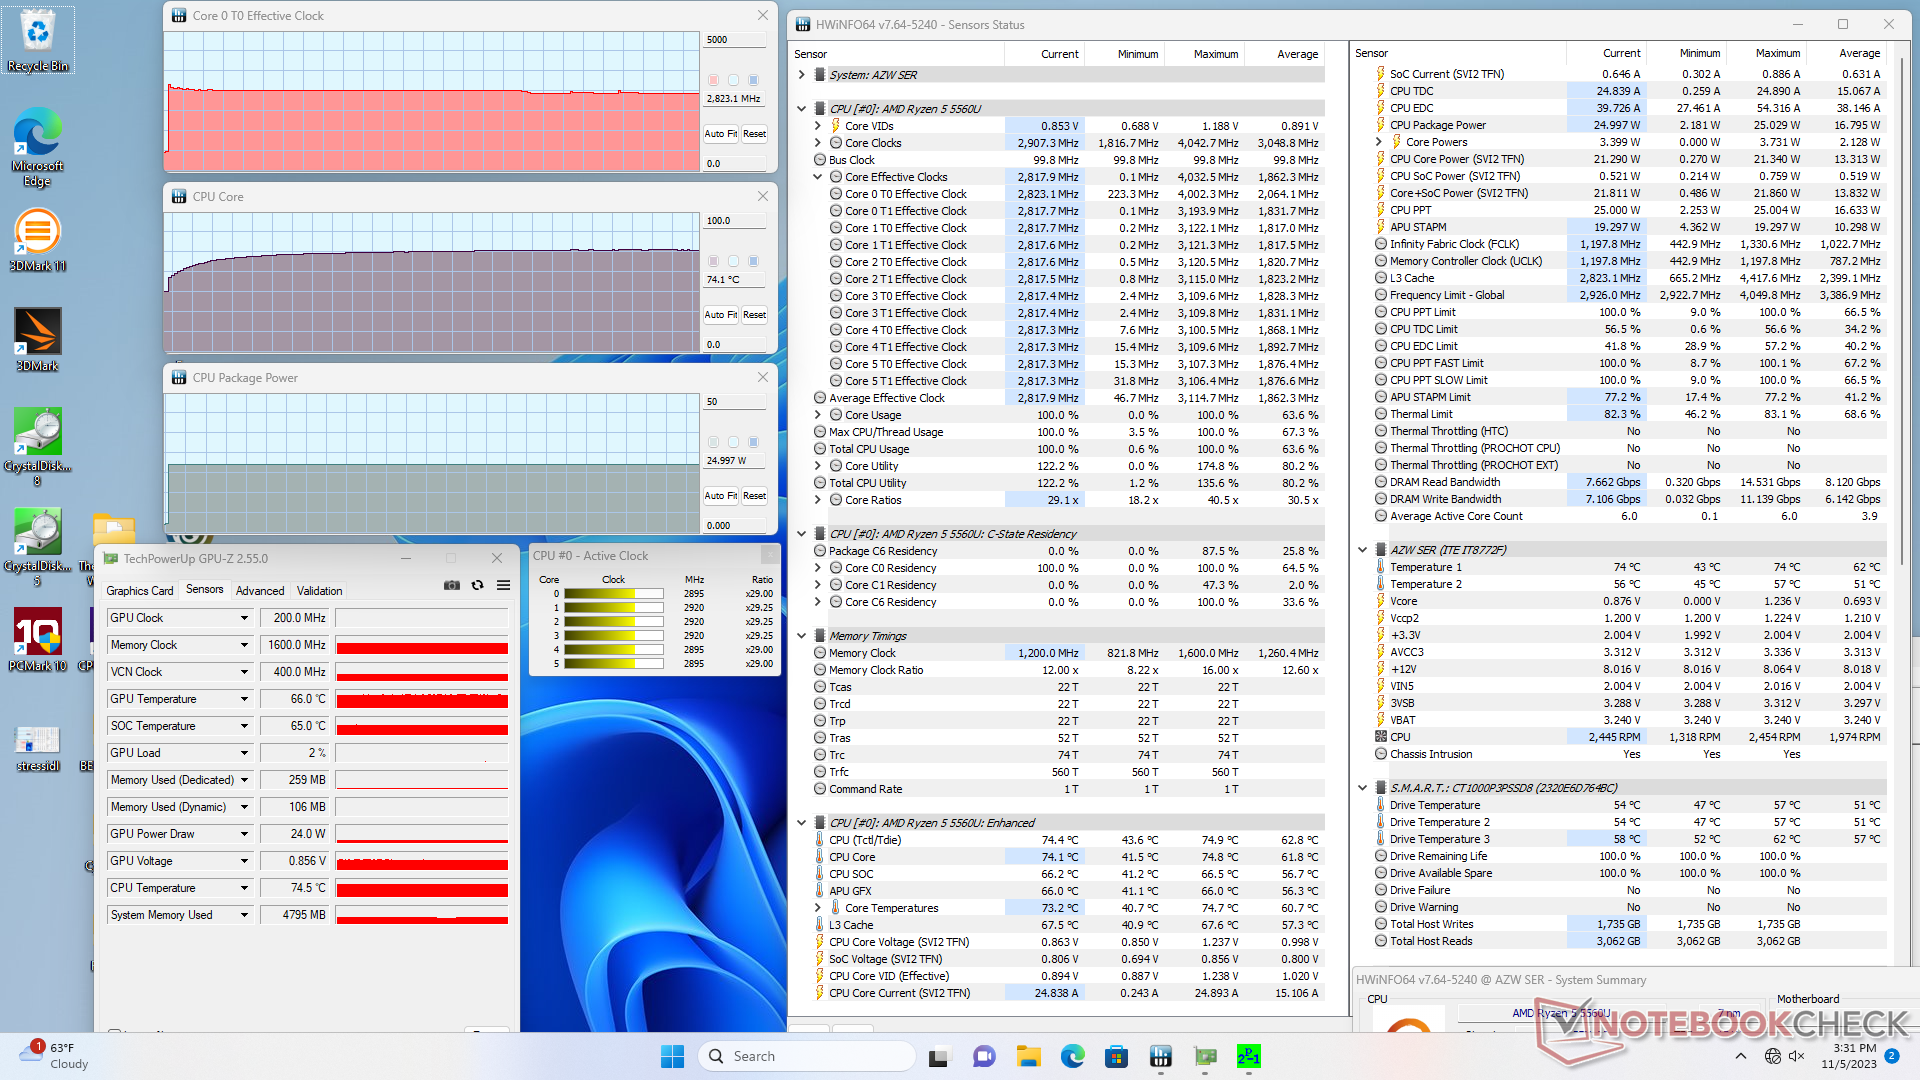
Task: Click the muted volume tray icon
Action: click(1797, 1056)
